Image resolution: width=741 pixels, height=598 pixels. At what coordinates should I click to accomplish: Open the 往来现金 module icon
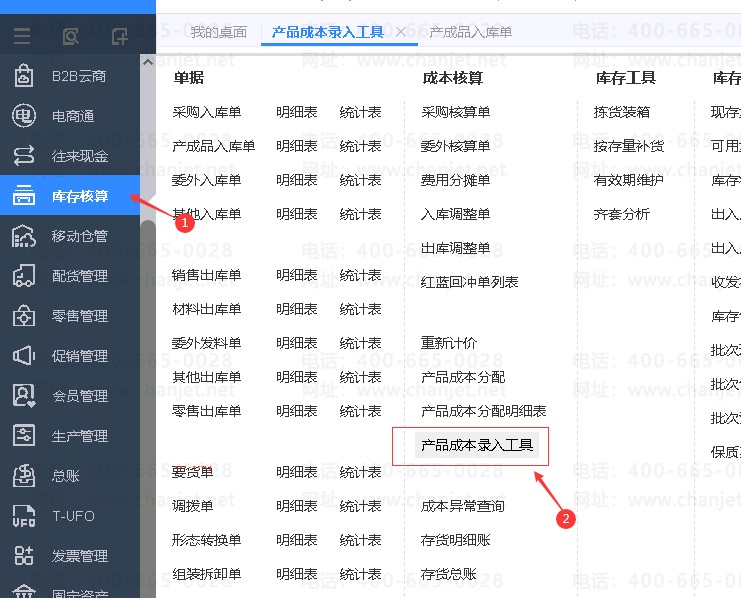coord(24,156)
